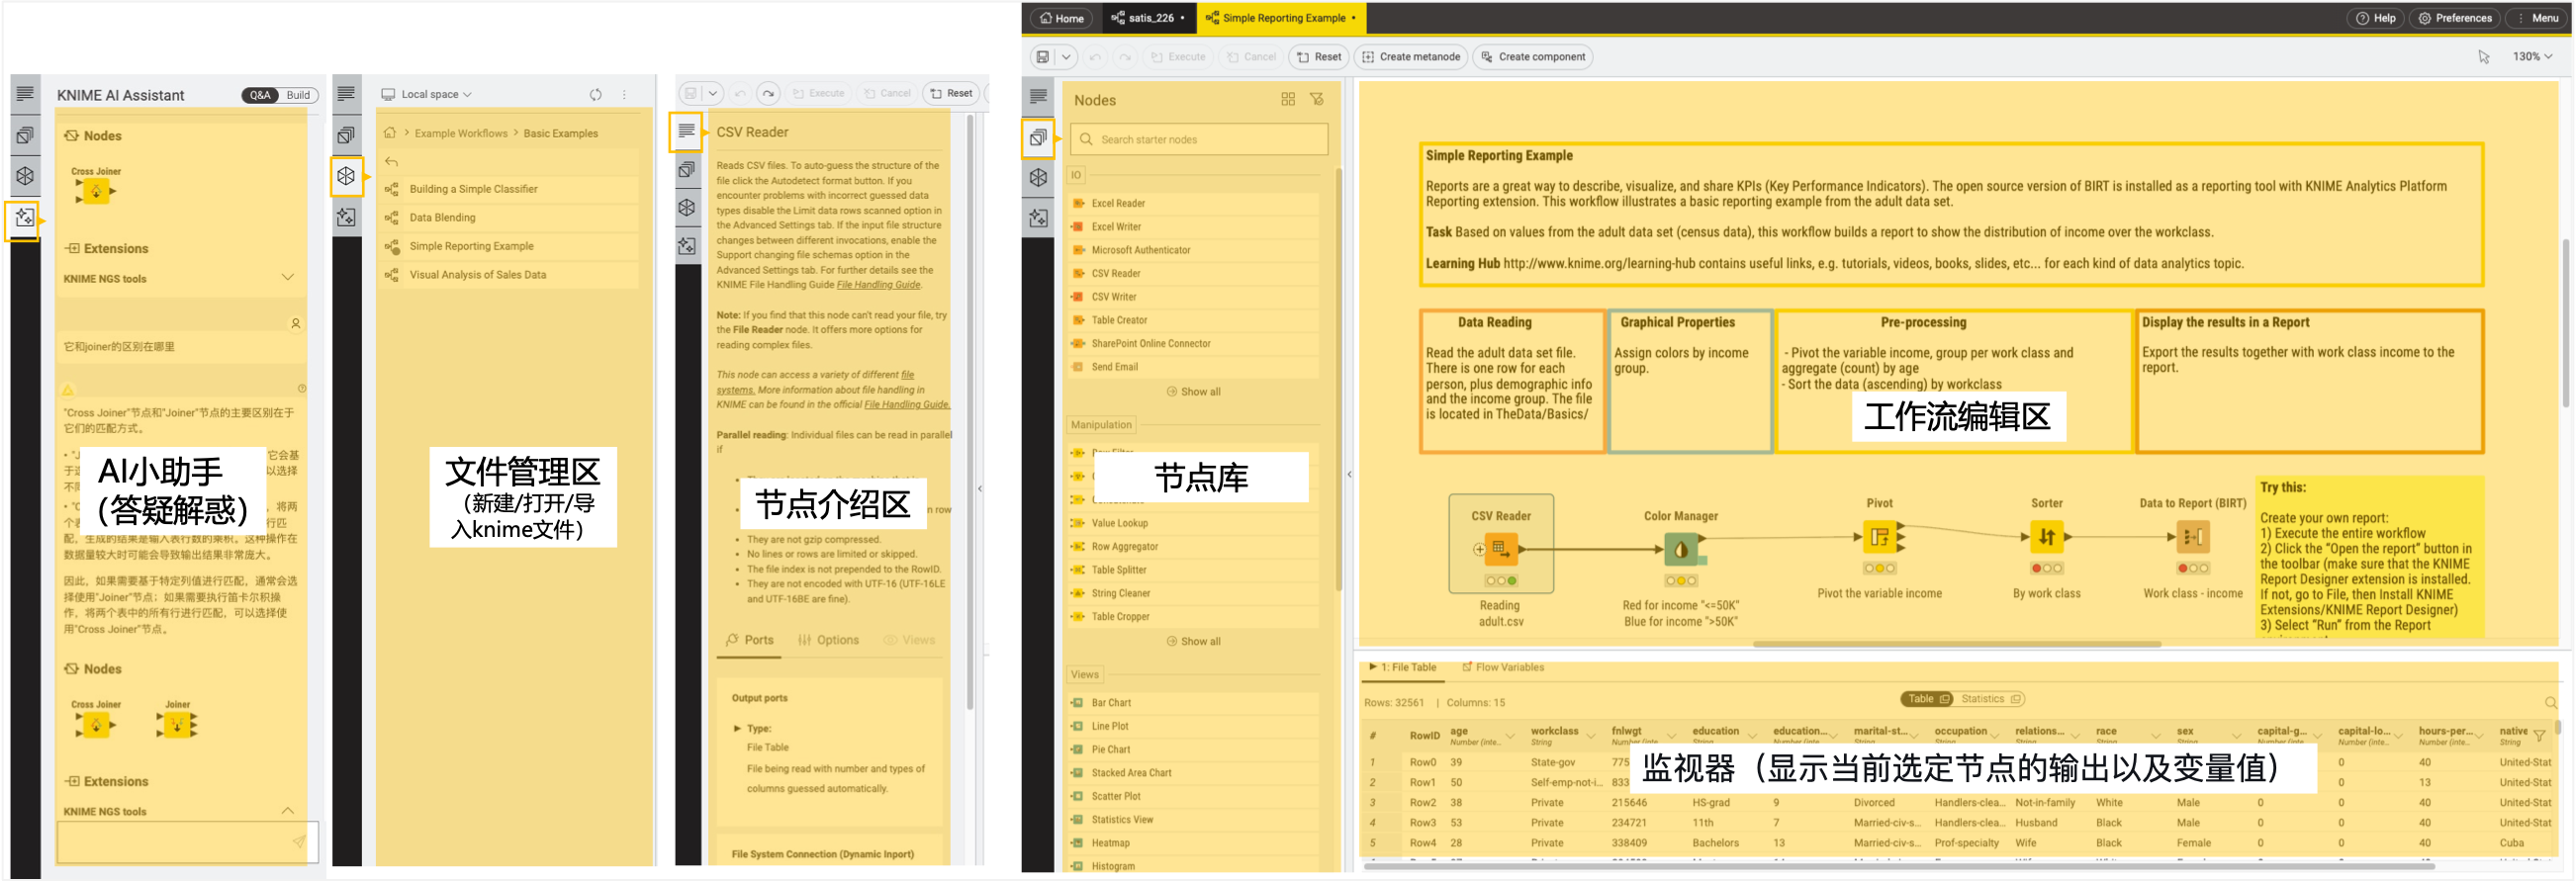Open the 130% zoom dropdown
2576x881 pixels.
(2532, 57)
